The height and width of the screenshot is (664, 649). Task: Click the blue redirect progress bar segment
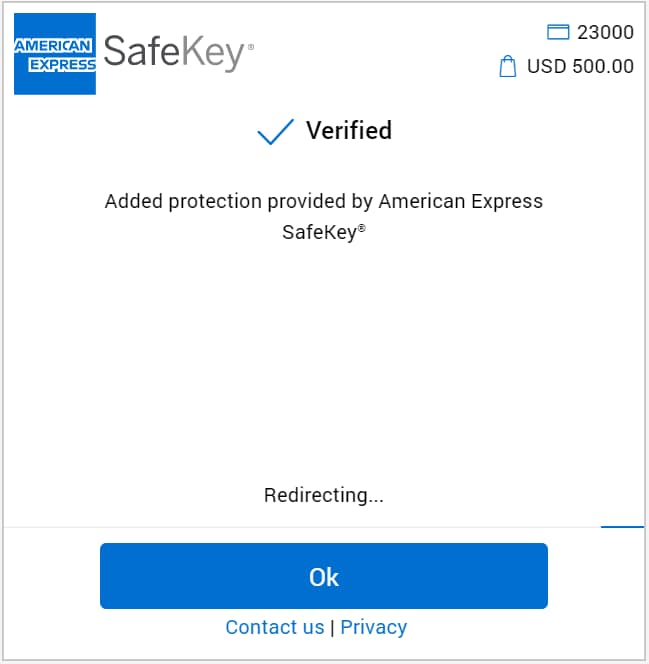tap(622, 526)
